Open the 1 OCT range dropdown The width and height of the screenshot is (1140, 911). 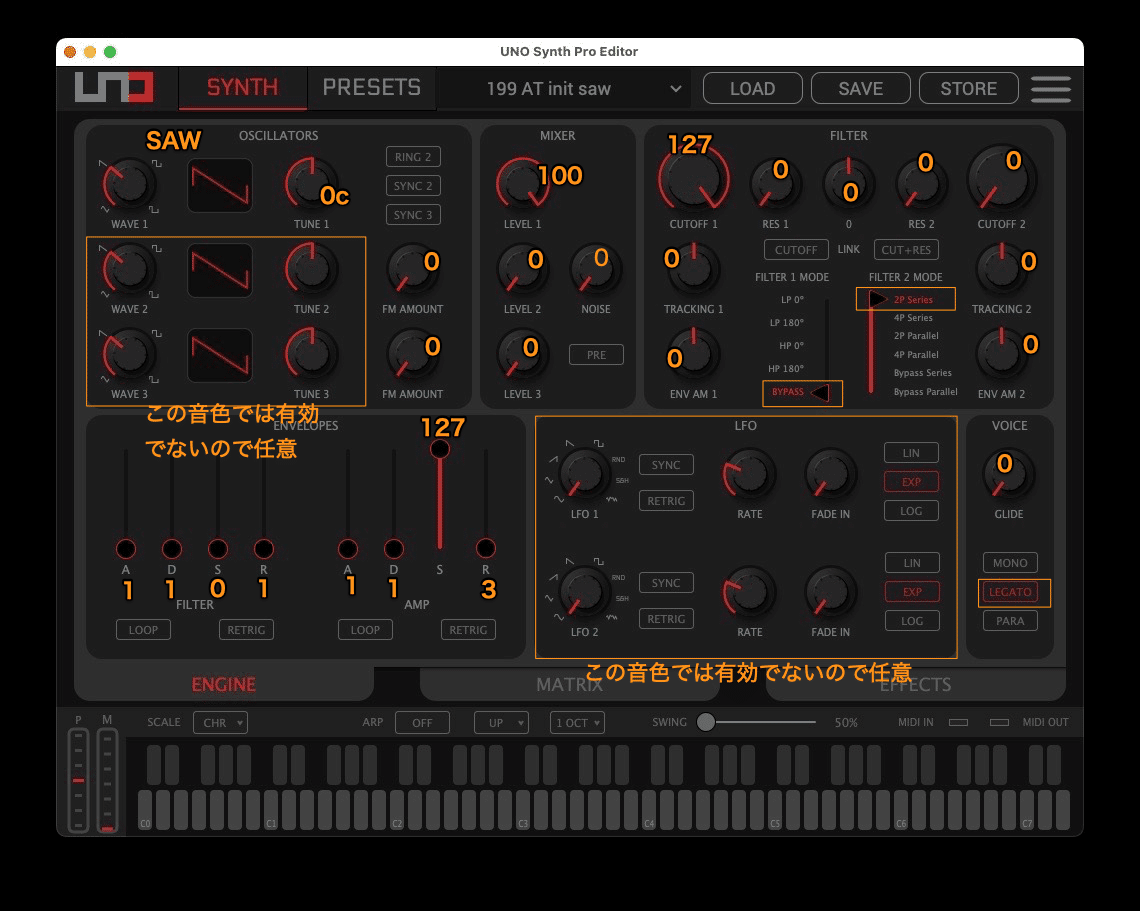point(577,723)
